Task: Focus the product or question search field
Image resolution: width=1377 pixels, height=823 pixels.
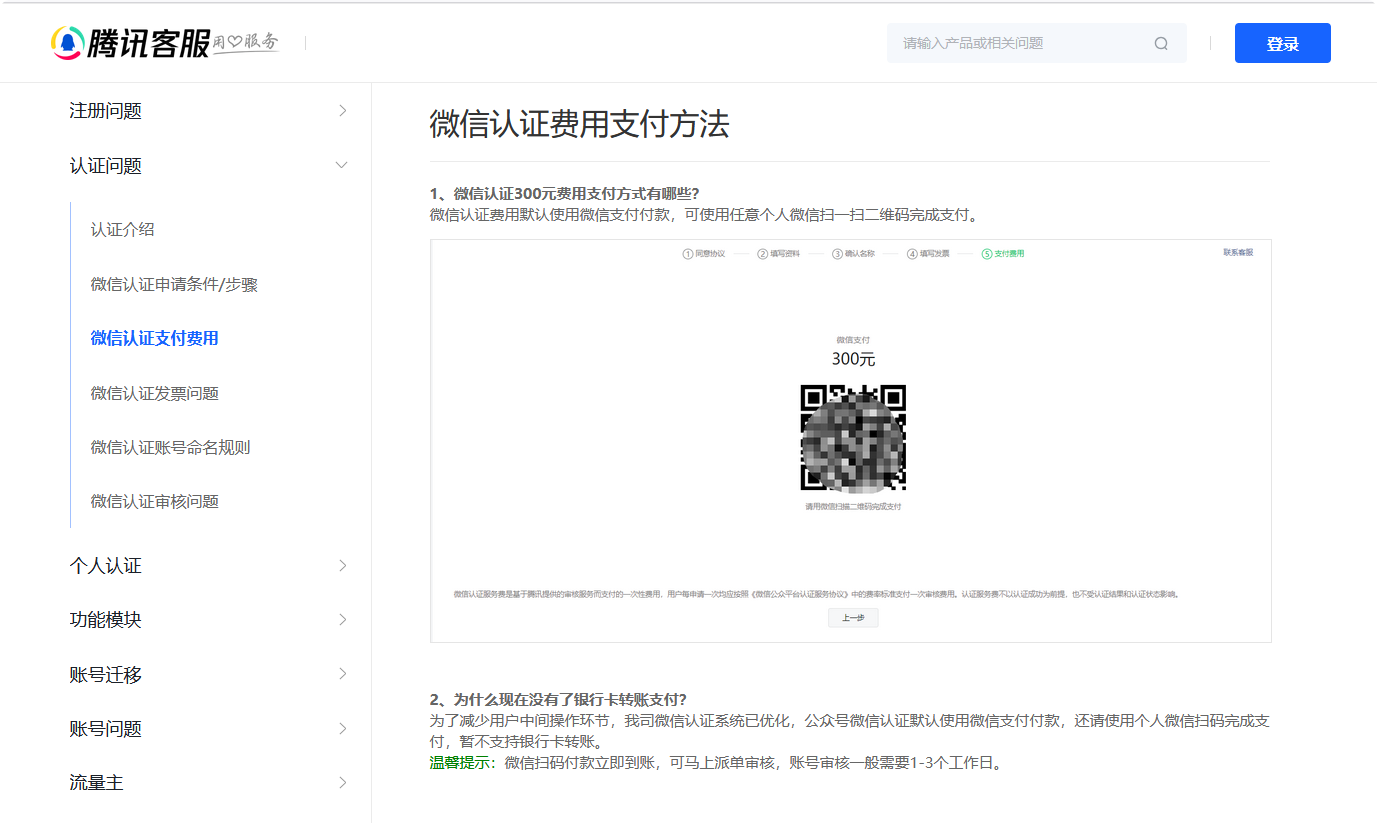Action: [1036, 43]
